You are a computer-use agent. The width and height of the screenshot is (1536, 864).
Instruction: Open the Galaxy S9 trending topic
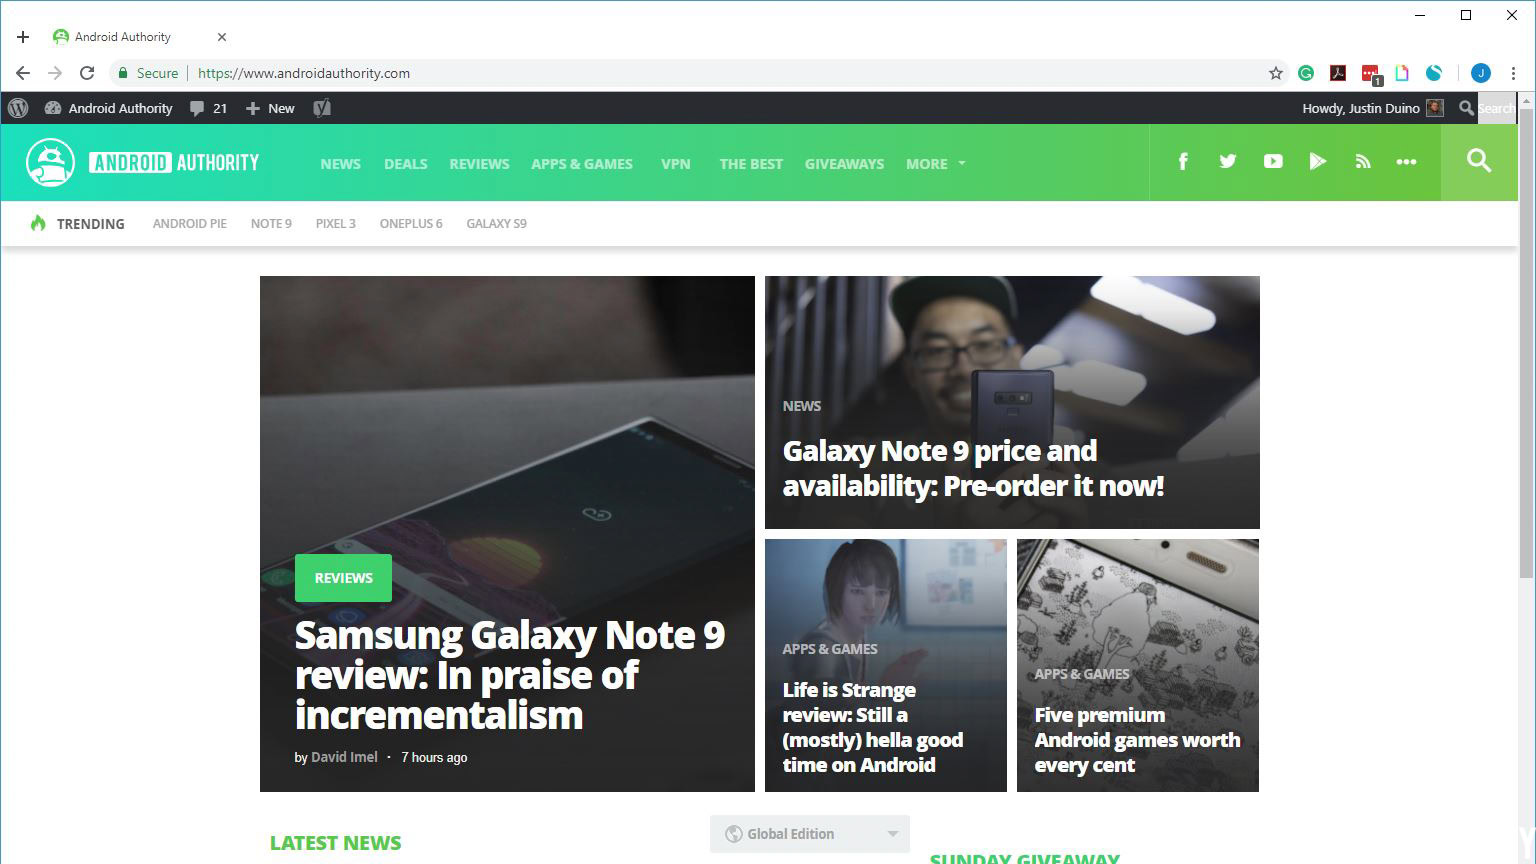(x=496, y=224)
